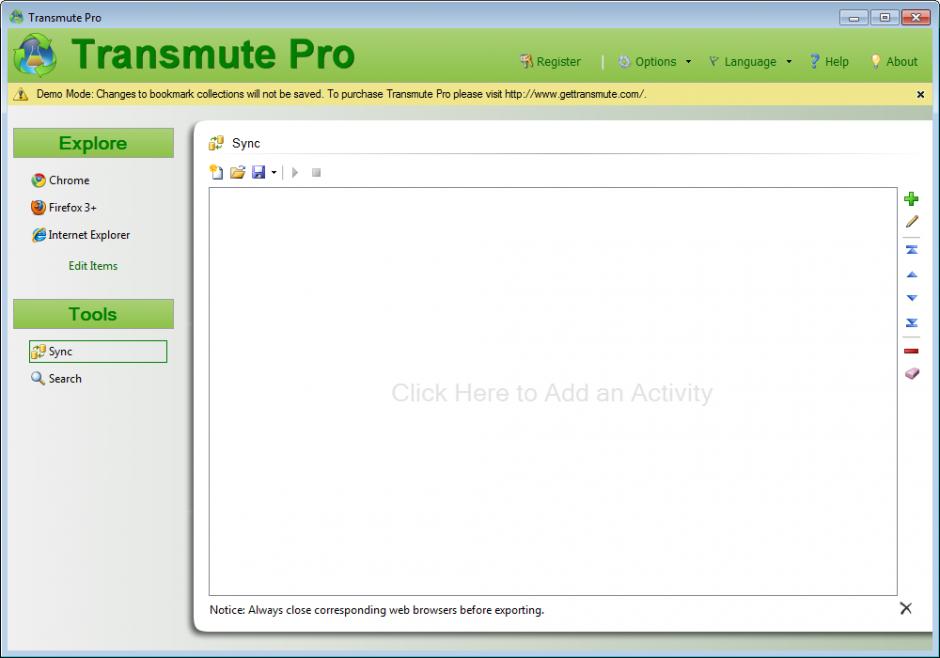Click the Tools section header
The height and width of the screenshot is (658, 940).
[94, 314]
